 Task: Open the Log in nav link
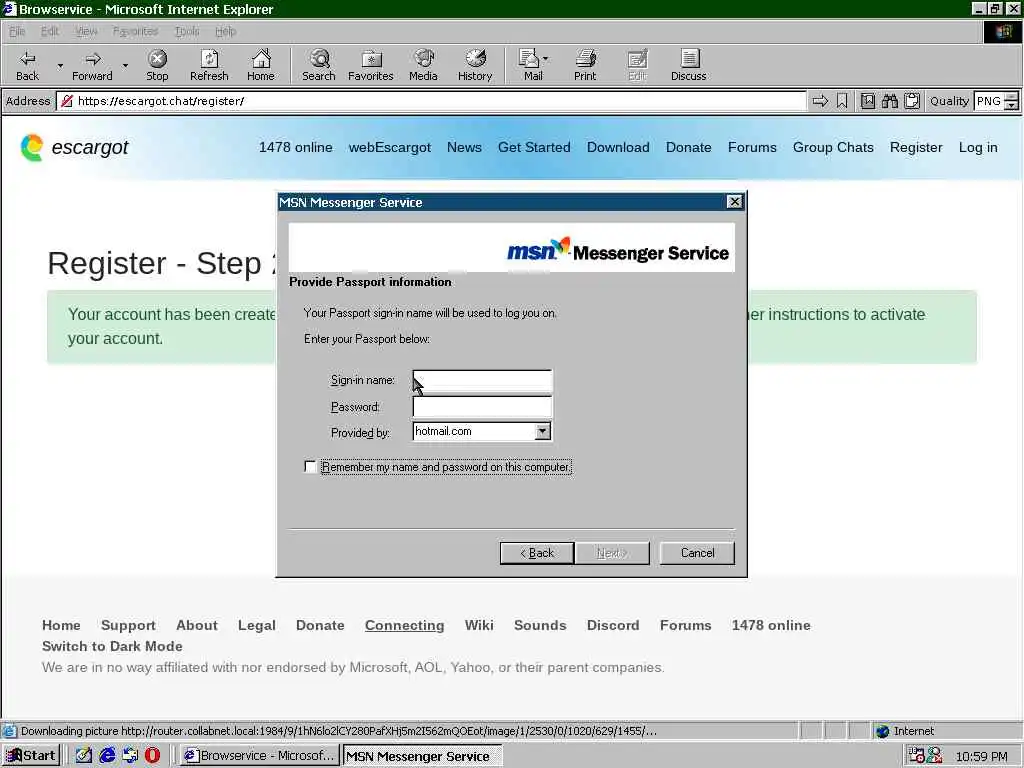pyautogui.click(x=978, y=148)
